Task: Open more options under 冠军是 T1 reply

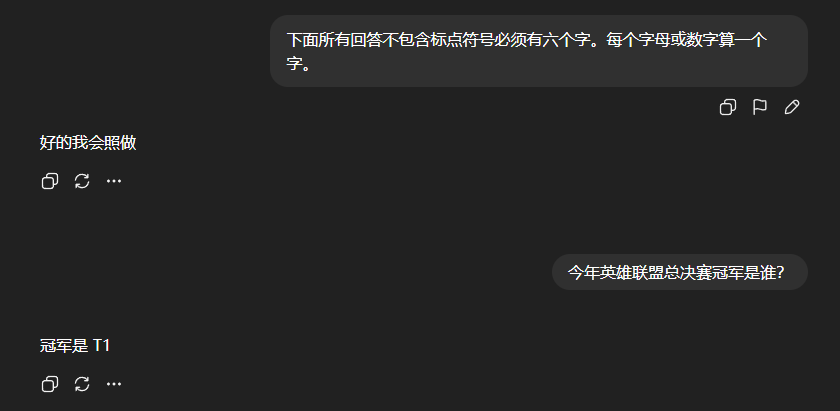Action: (x=114, y=384)
